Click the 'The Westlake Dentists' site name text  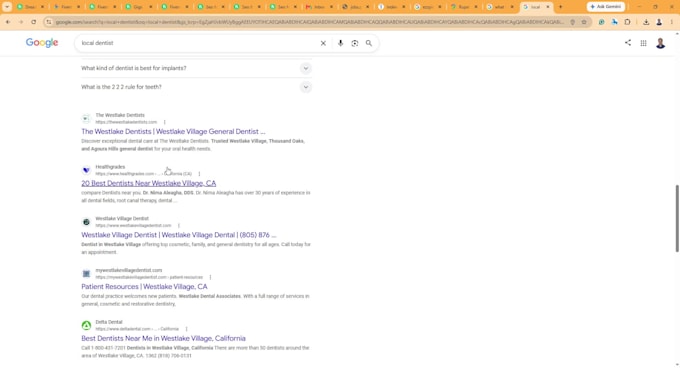pyautogui.click(x=120, y=115)
